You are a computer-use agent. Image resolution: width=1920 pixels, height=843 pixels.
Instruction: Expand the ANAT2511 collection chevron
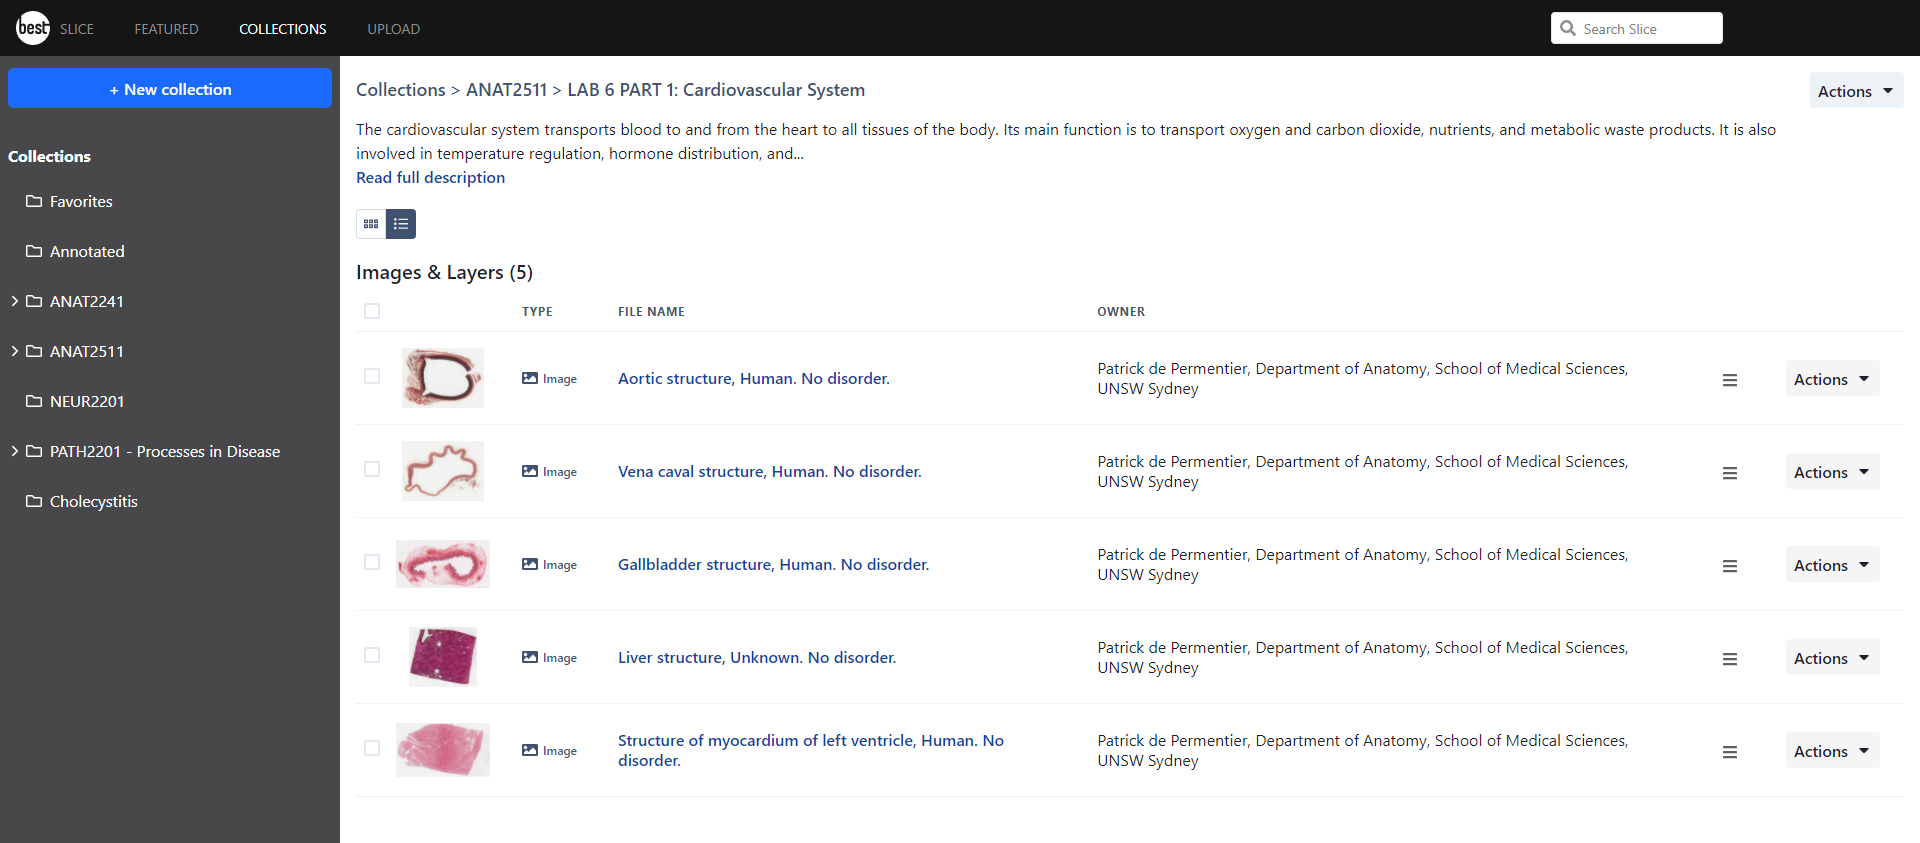point(15,351)
